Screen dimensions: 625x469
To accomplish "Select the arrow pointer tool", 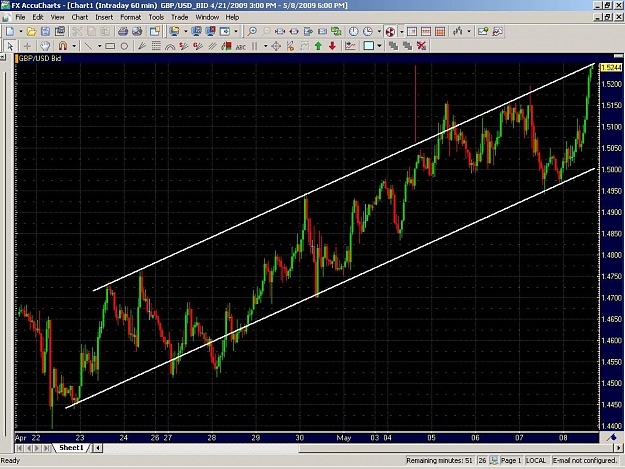I will [10, 46].
